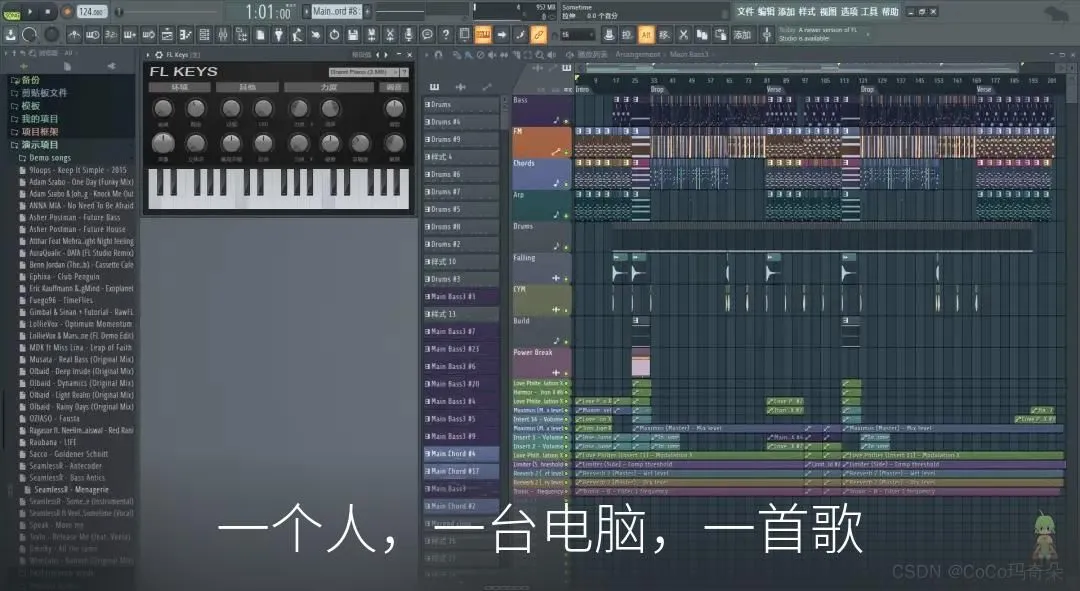Open the 文件 menu

[745, 12]
